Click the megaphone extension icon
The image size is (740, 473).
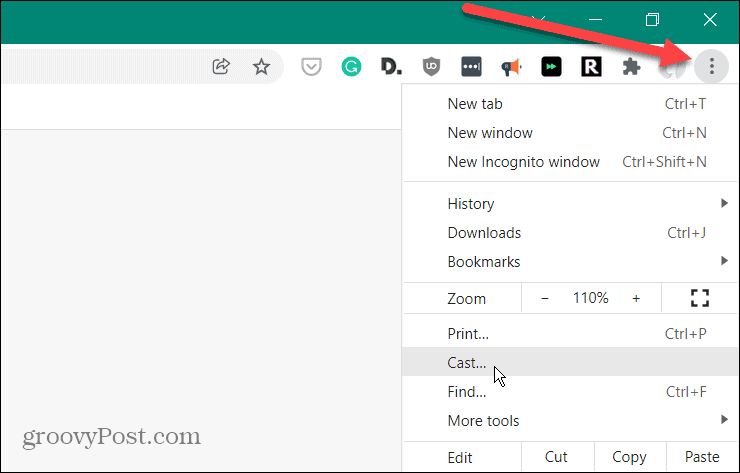511,67
